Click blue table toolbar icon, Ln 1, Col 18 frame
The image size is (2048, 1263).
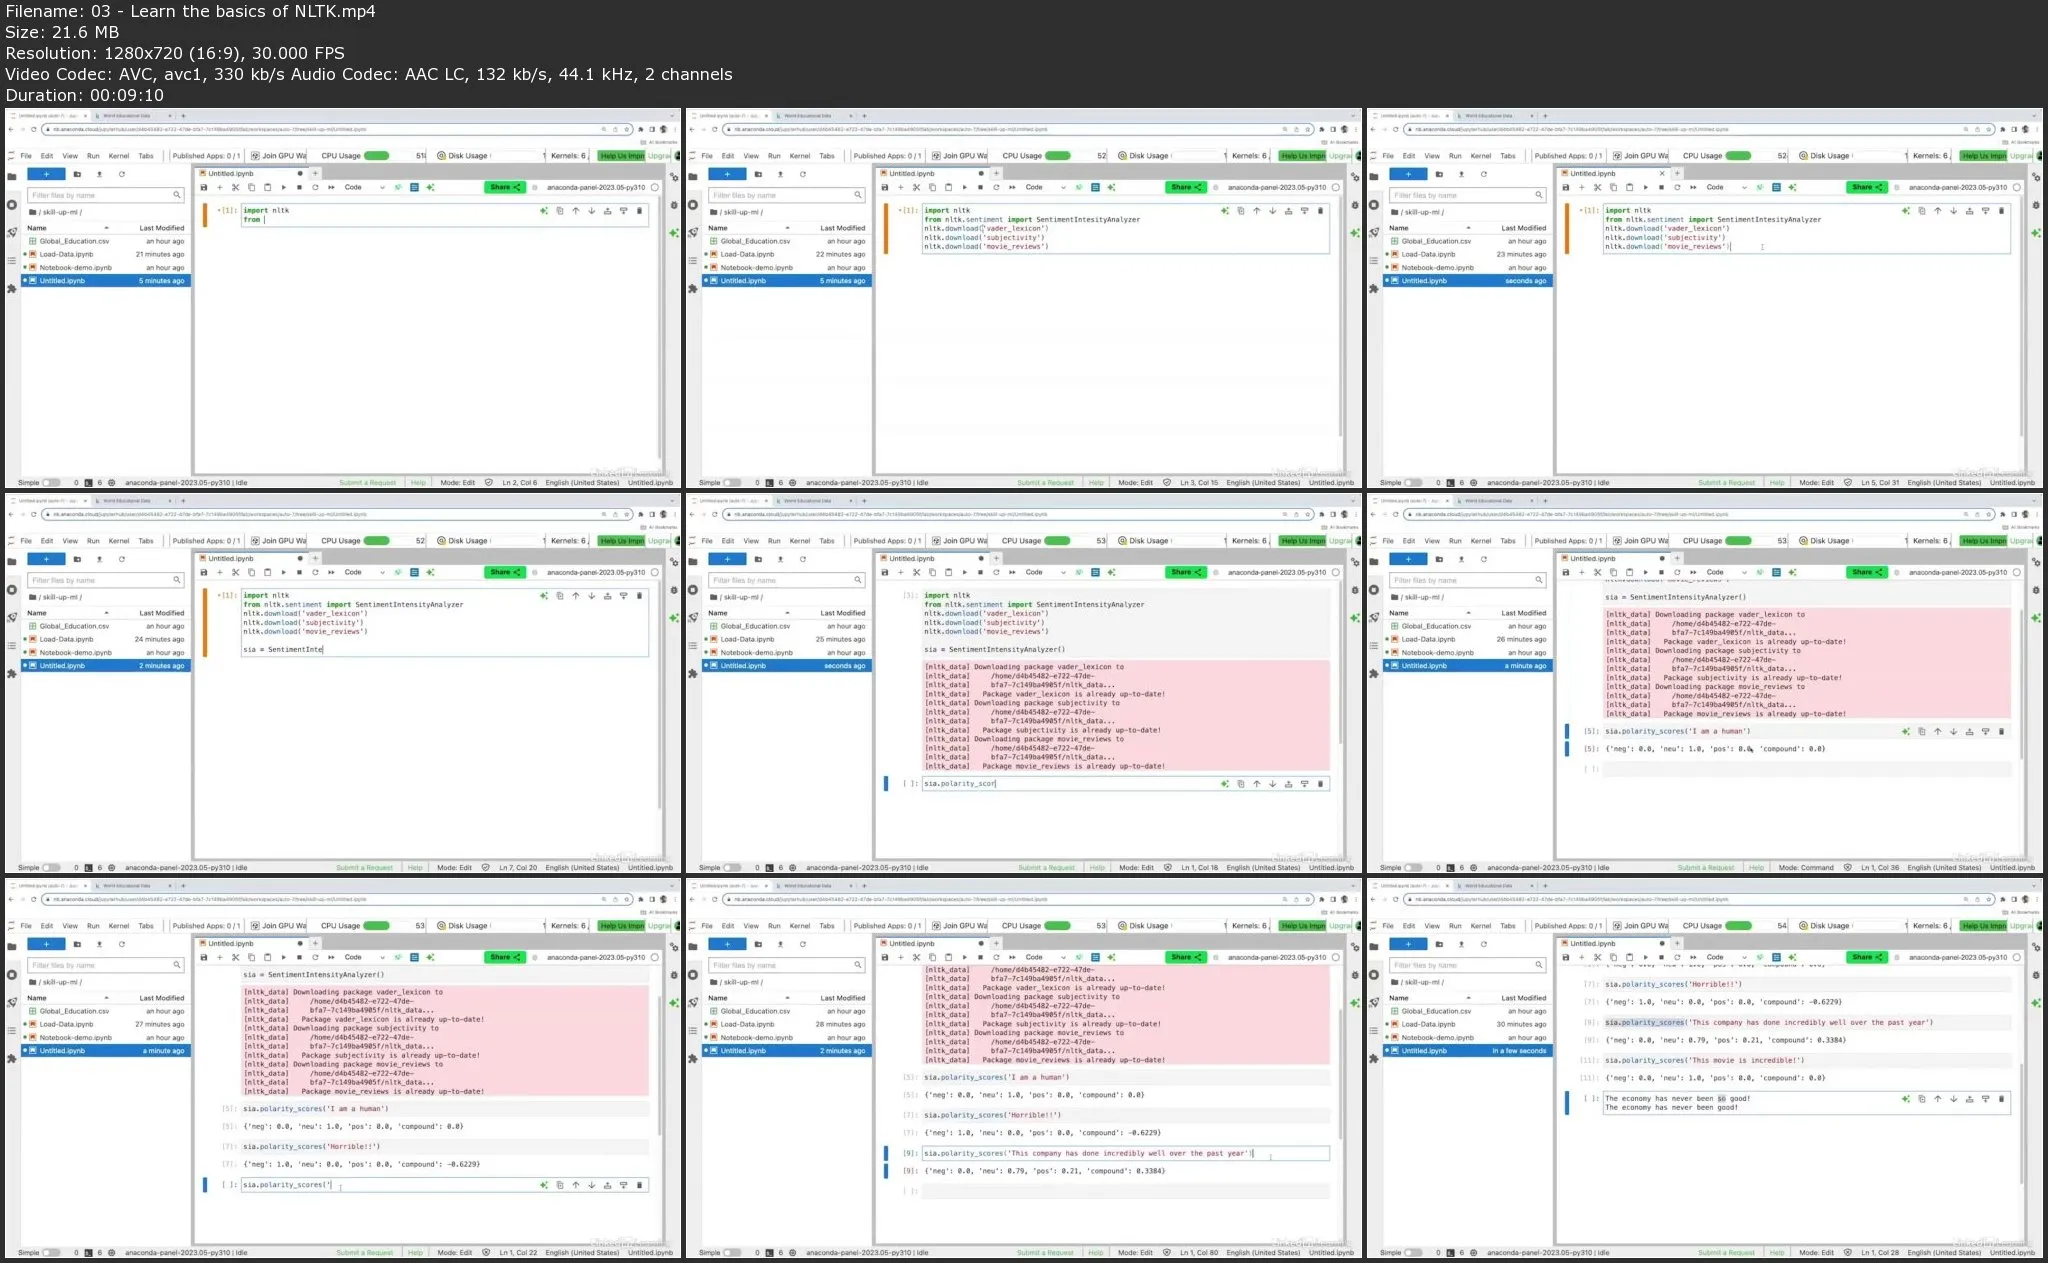click(1095, 572)
